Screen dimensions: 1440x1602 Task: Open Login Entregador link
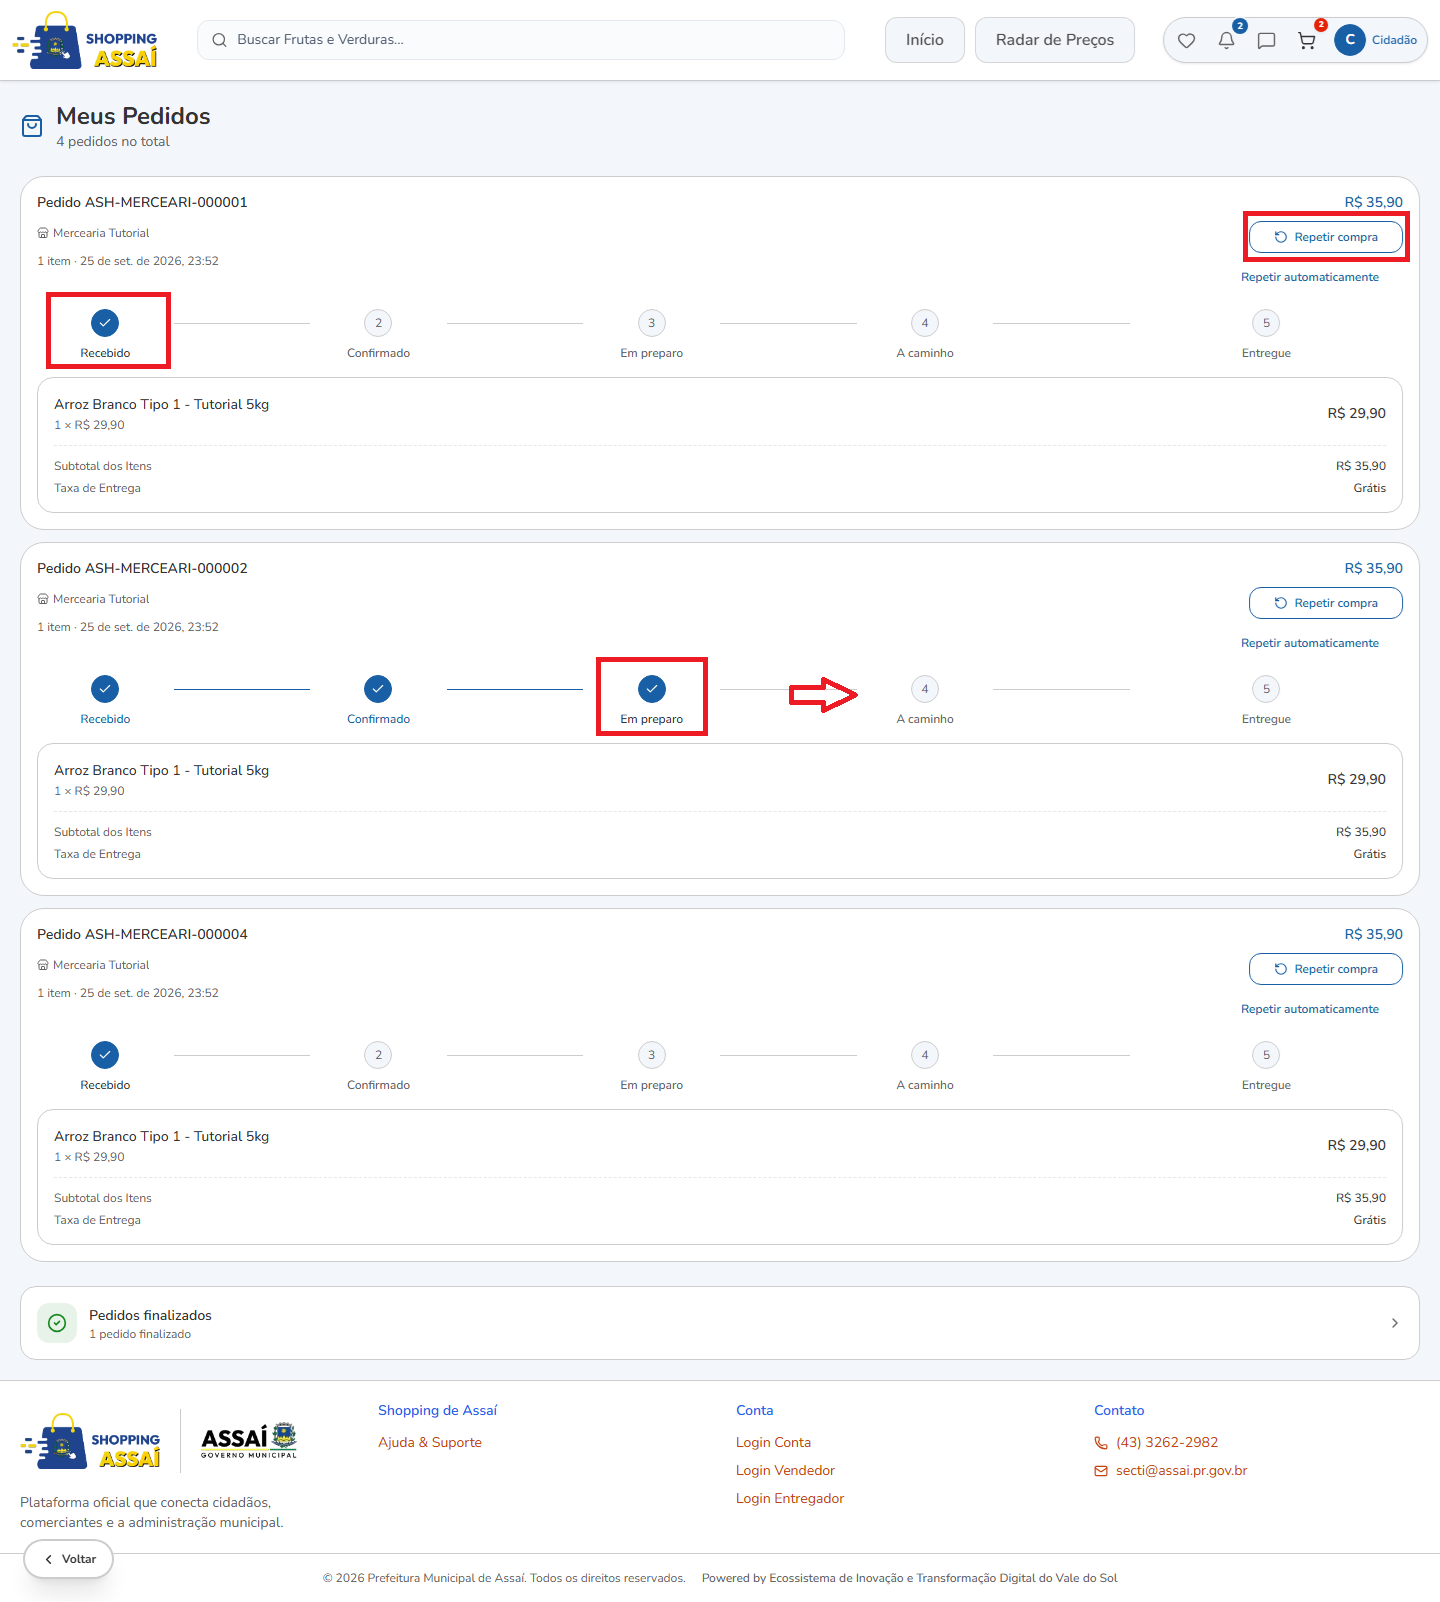[790, 1498]
